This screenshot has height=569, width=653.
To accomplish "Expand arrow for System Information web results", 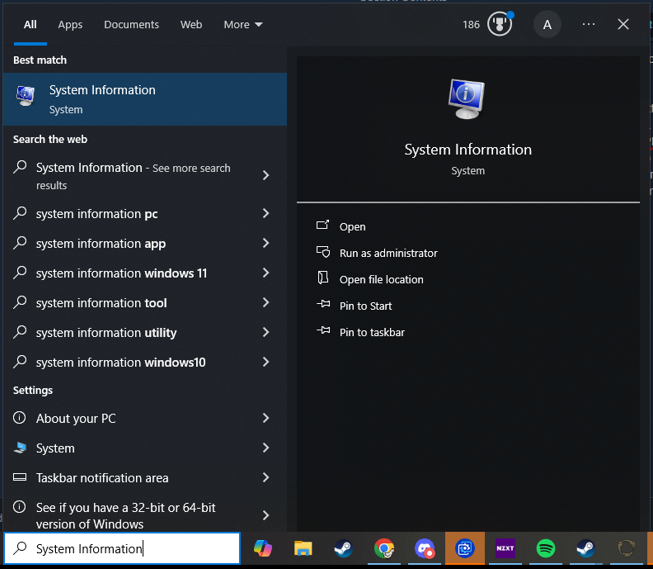I will point(266,175).
